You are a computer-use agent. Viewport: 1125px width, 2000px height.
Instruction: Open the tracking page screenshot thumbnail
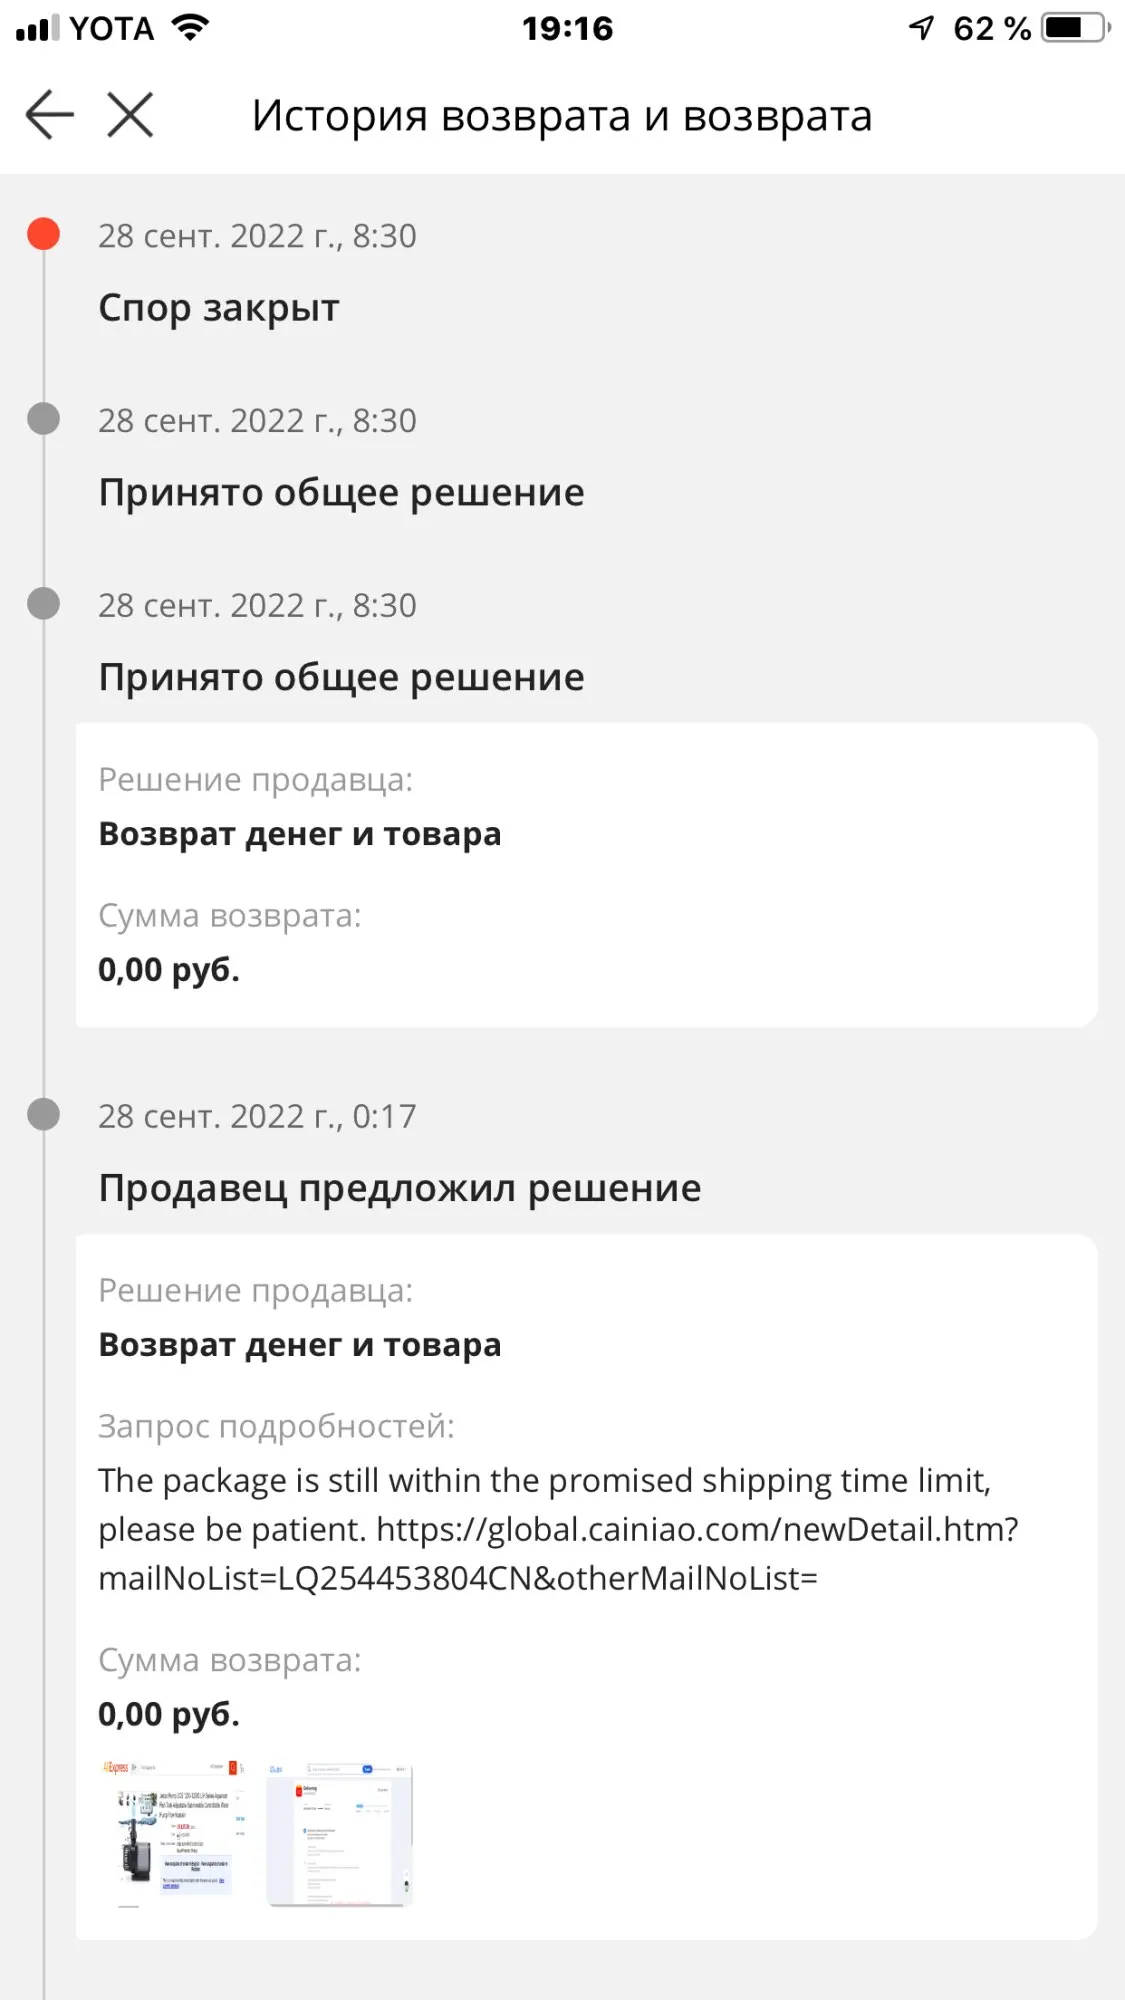pyautogui.click(x=339, y=1835)
